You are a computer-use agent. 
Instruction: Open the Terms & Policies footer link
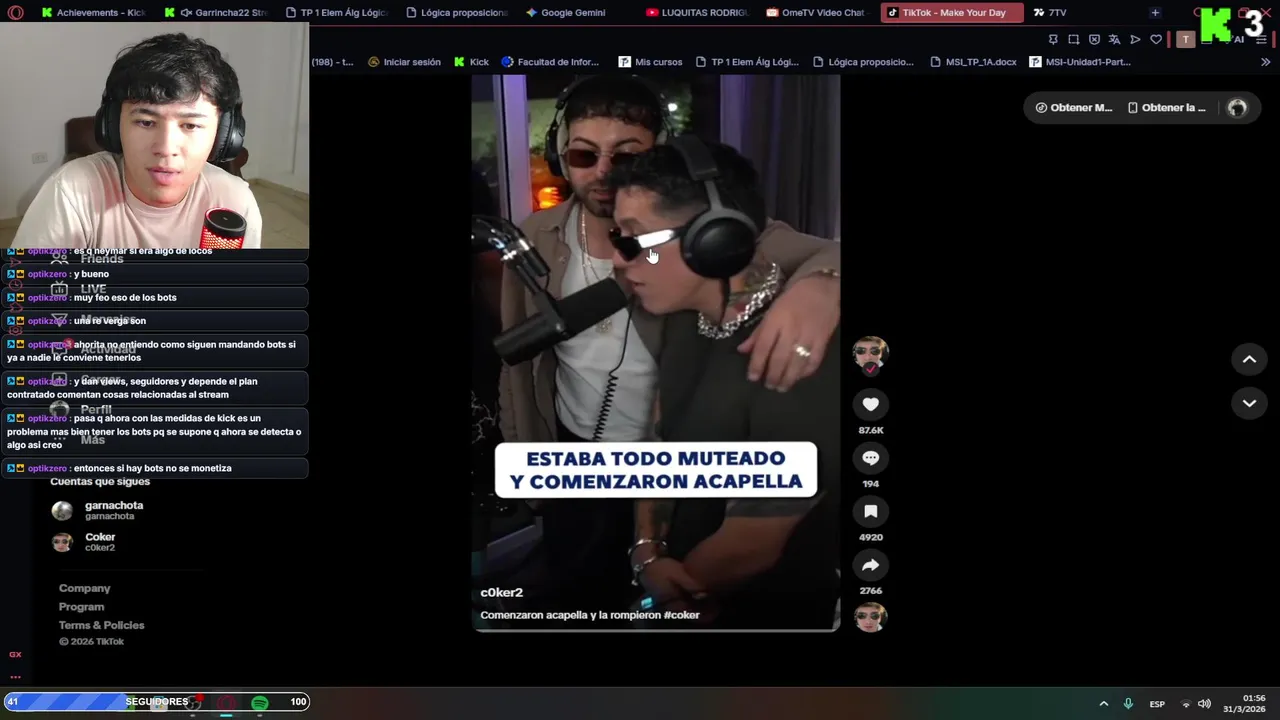click(x=101, y=625)
